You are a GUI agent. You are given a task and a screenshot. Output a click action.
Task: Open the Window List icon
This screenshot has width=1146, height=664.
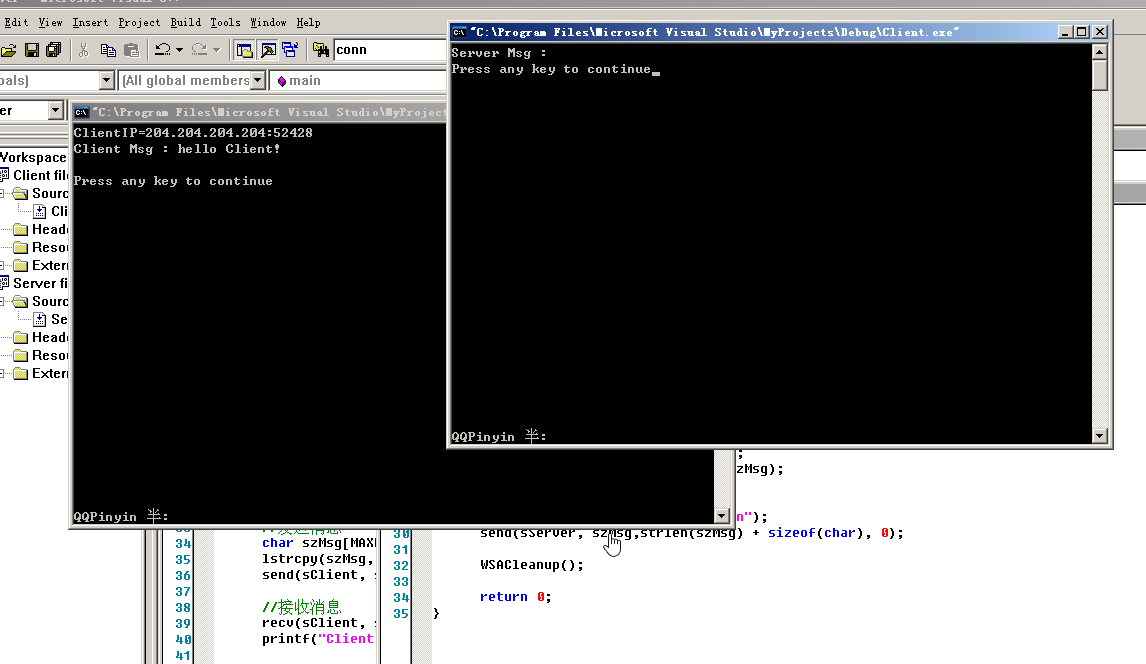[291, 50]
